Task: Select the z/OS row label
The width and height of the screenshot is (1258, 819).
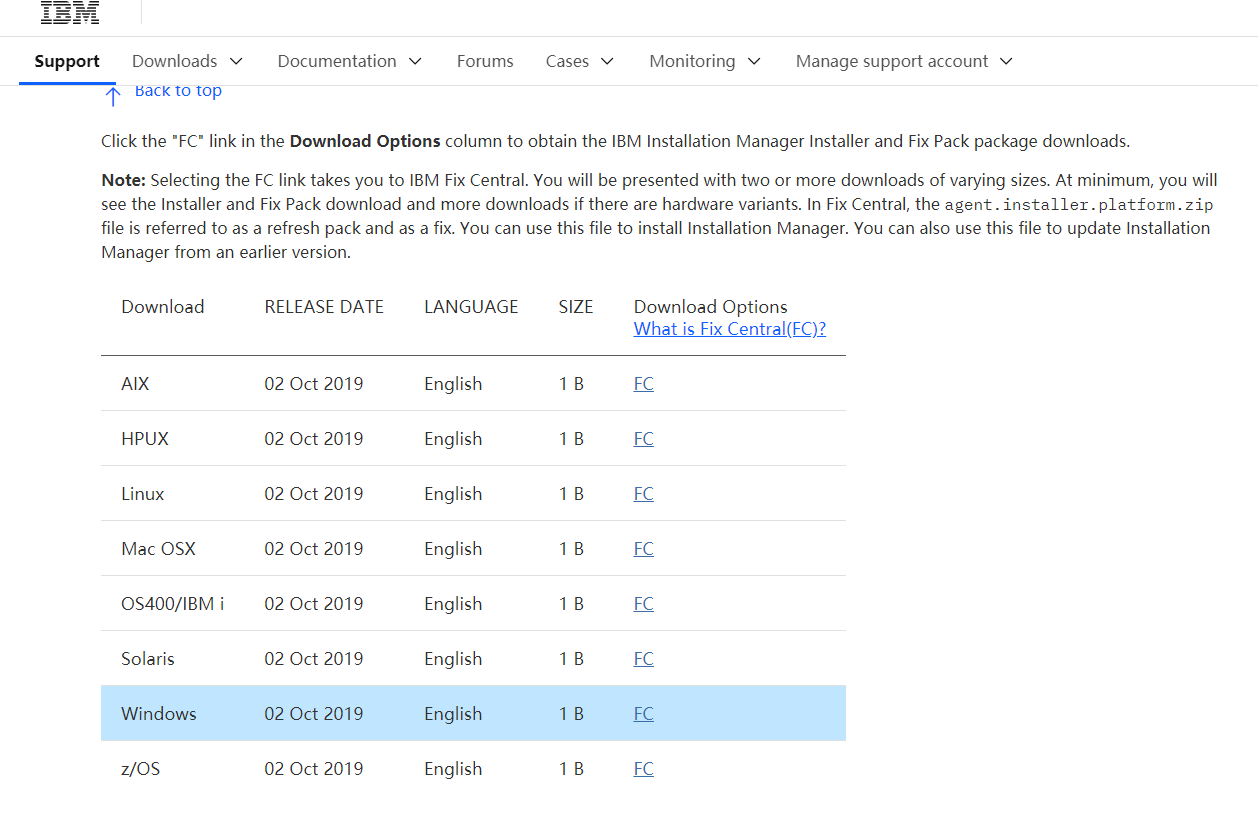Action: point(141,769)
